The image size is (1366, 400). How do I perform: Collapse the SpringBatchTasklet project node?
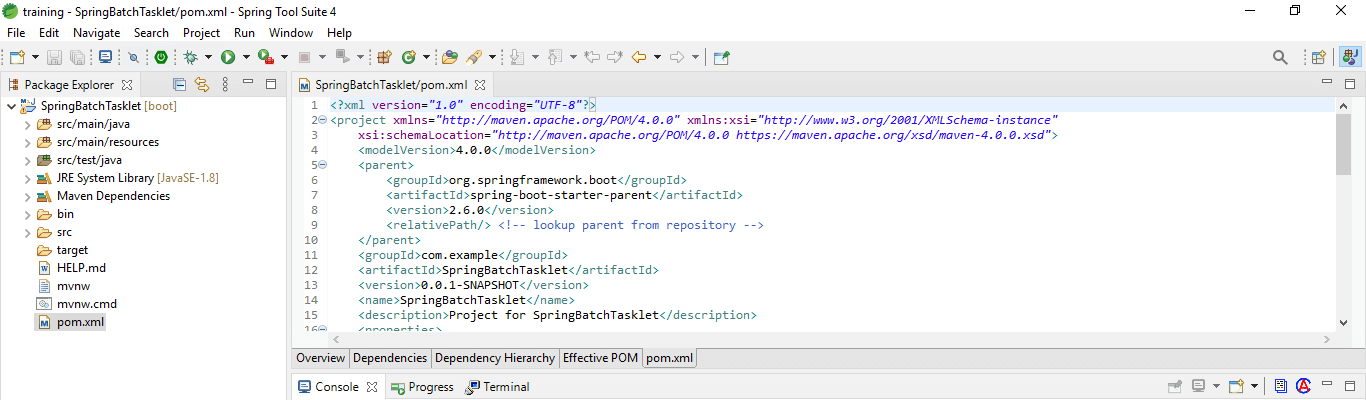[10, 106]
